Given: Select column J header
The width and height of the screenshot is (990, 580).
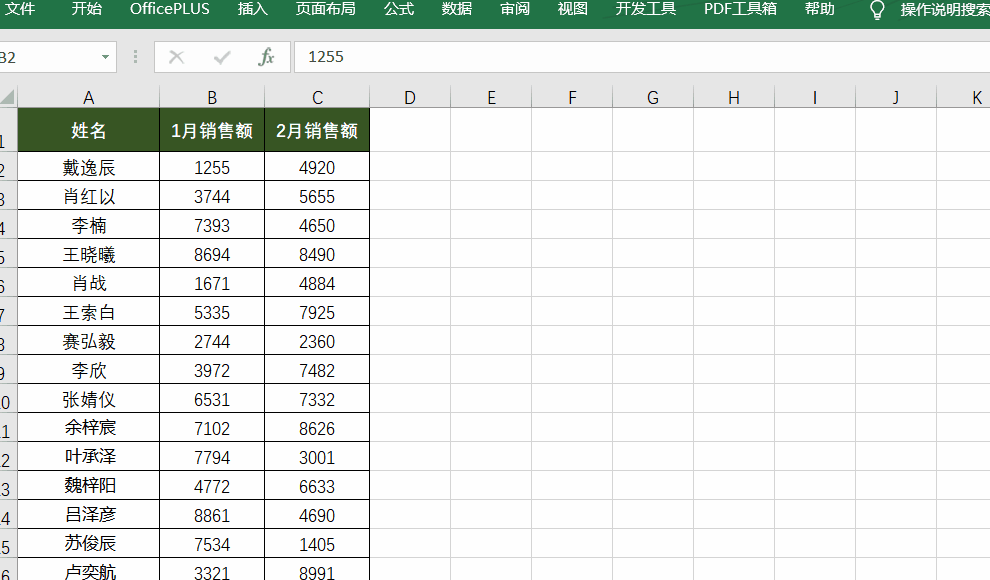Looking at the screenshot, I should 895,98.
